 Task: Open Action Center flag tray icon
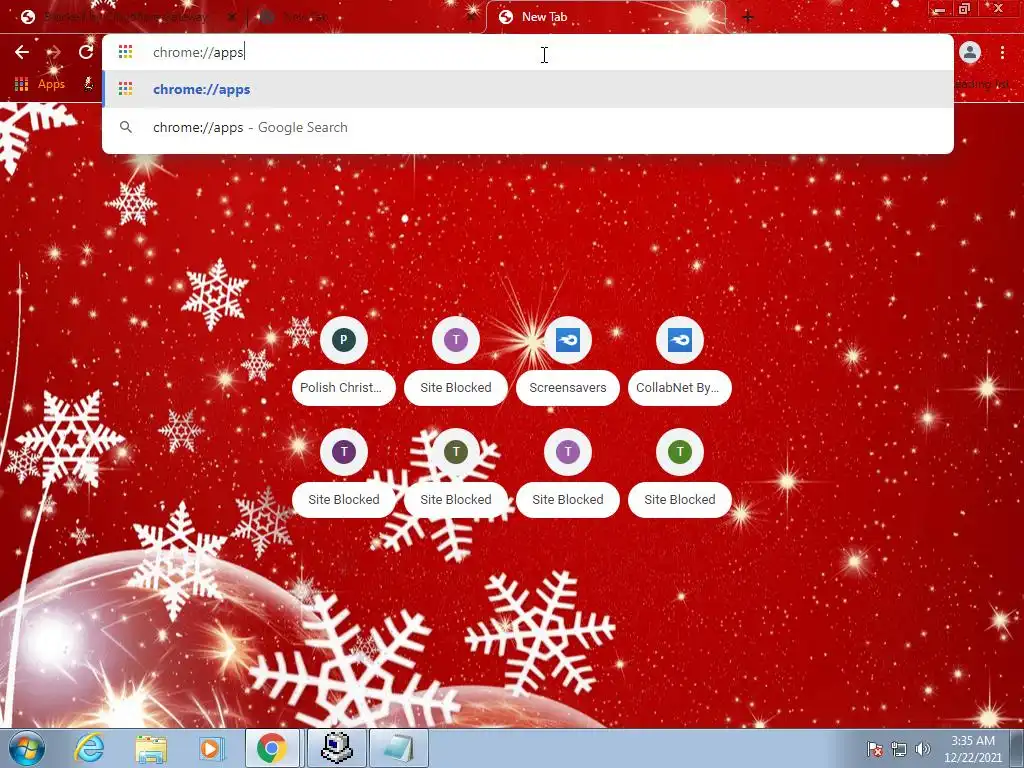coord(874,749)
